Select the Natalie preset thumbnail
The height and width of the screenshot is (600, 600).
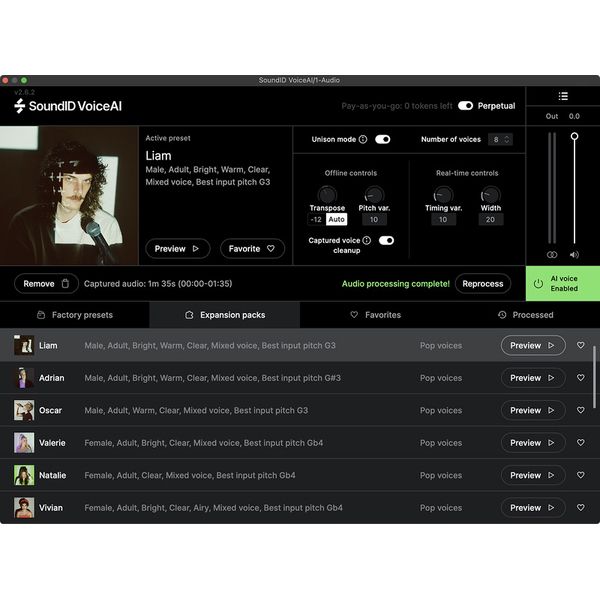(x=24, y=475)
